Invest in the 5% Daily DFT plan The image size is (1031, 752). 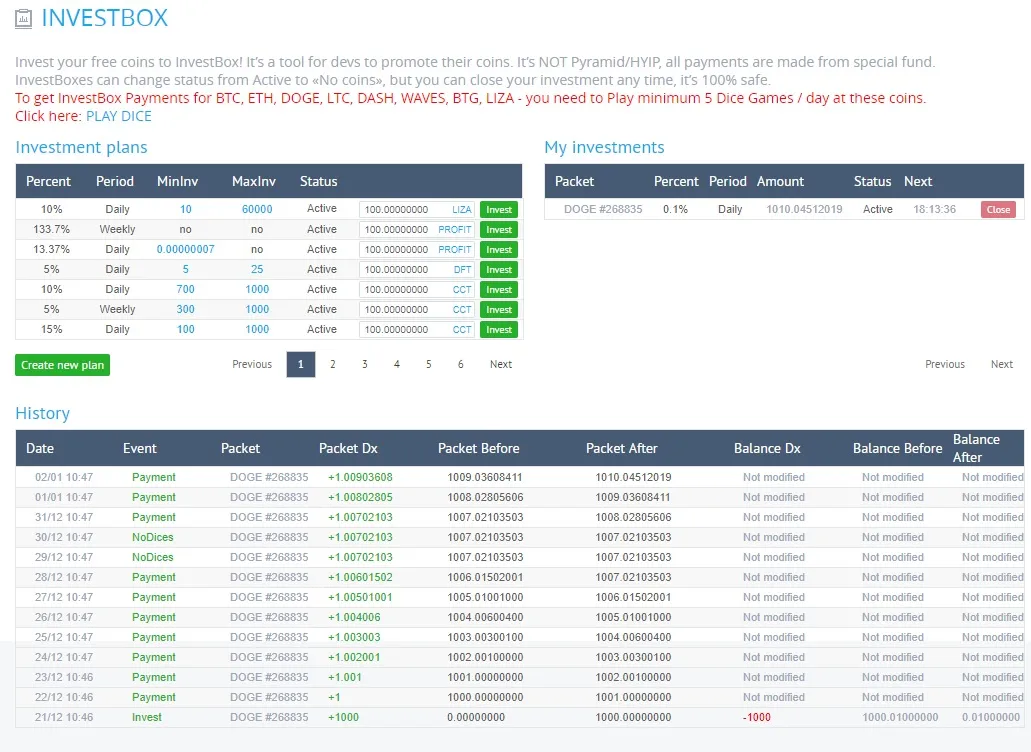point(499,270)
